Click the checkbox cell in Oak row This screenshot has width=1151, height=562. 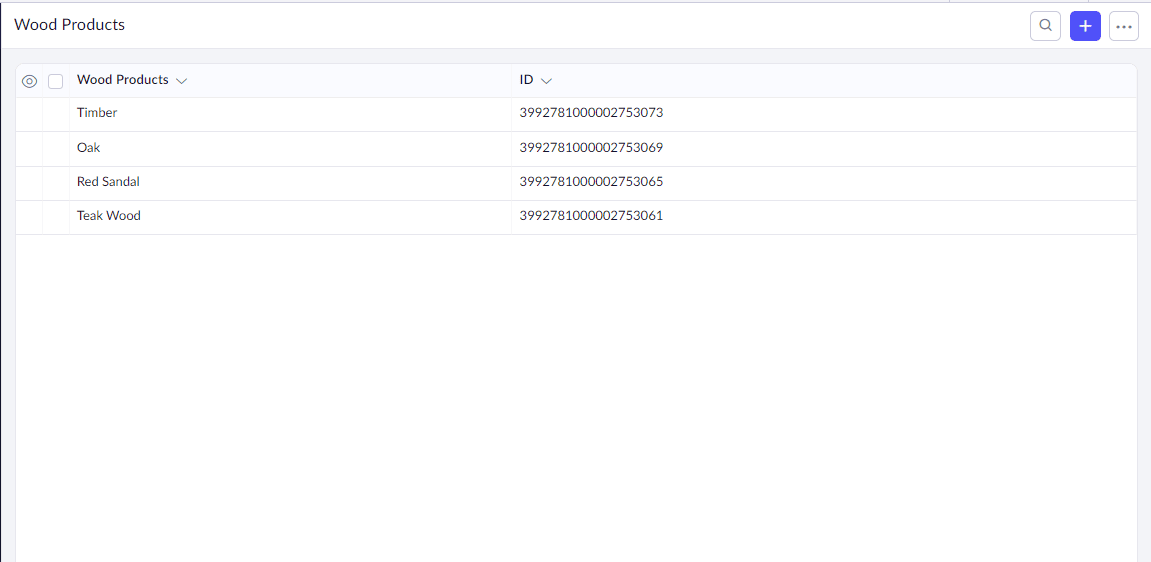pos(56,148)
